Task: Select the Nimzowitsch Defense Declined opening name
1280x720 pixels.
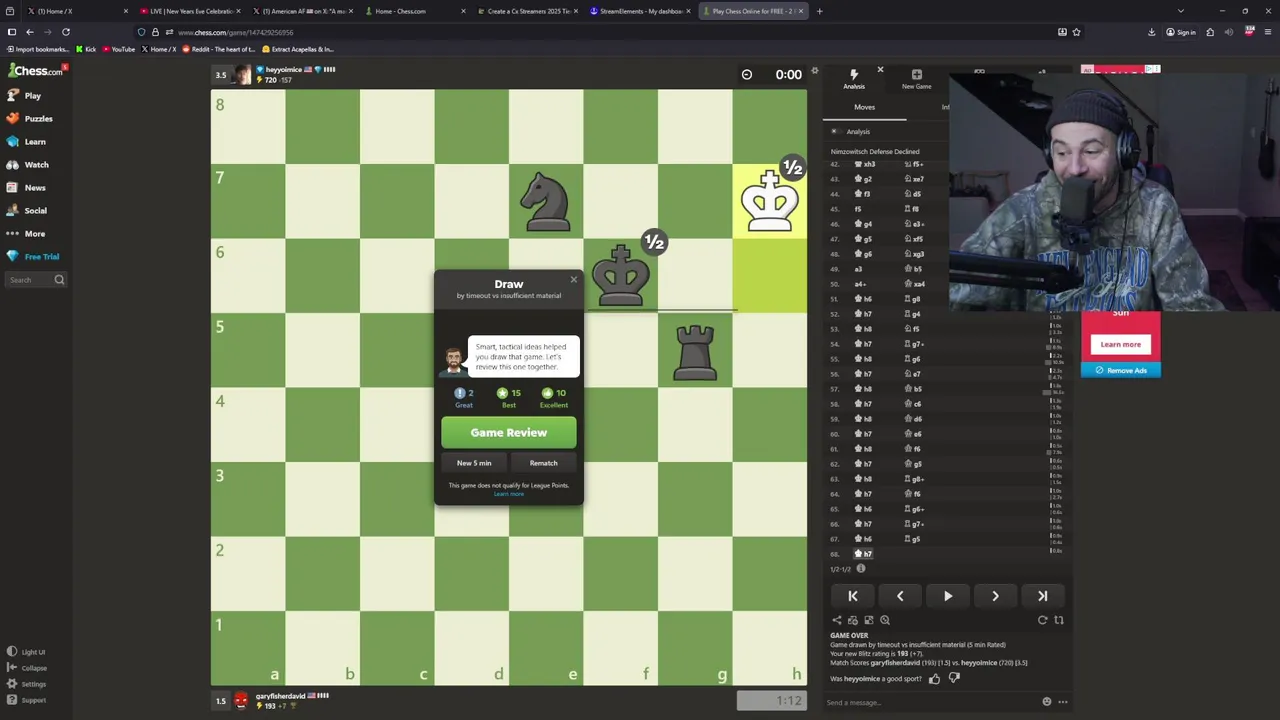Action: click(x=875, y=152)
